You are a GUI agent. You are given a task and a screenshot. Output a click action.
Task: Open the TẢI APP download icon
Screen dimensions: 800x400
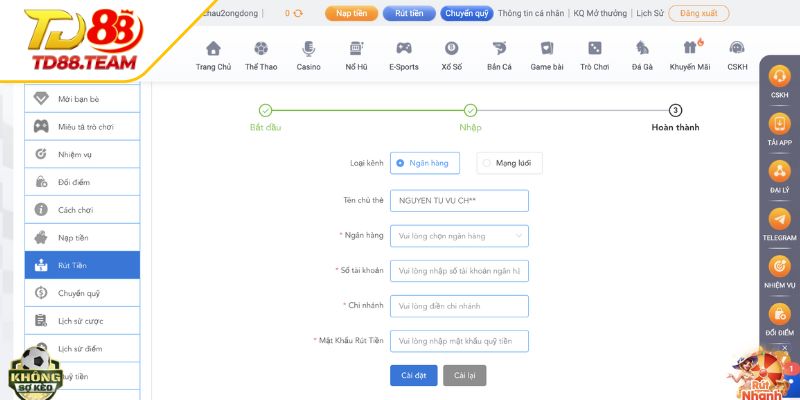pos(779,124)
